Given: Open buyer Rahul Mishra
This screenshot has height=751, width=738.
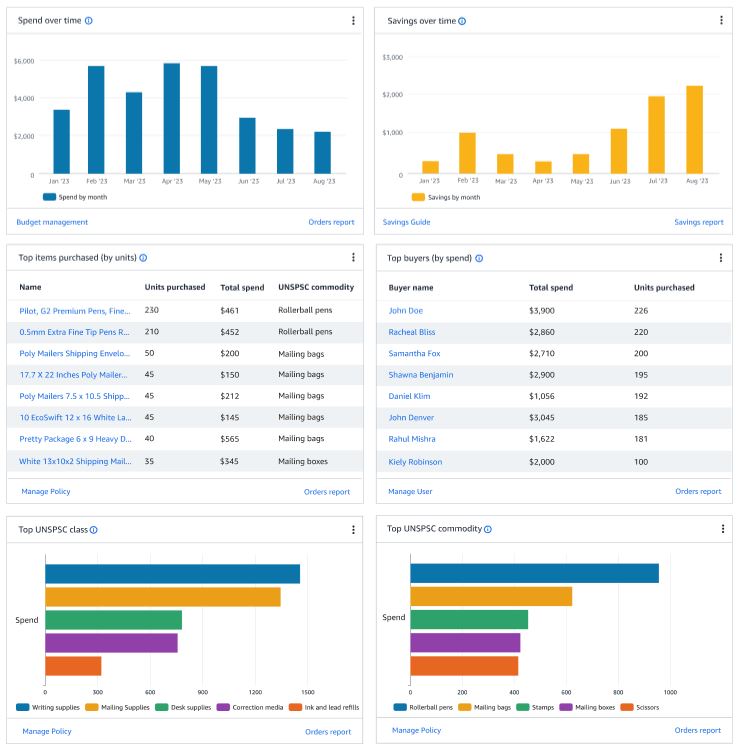Looking at the screenshot, I should [x=412, y=439].
